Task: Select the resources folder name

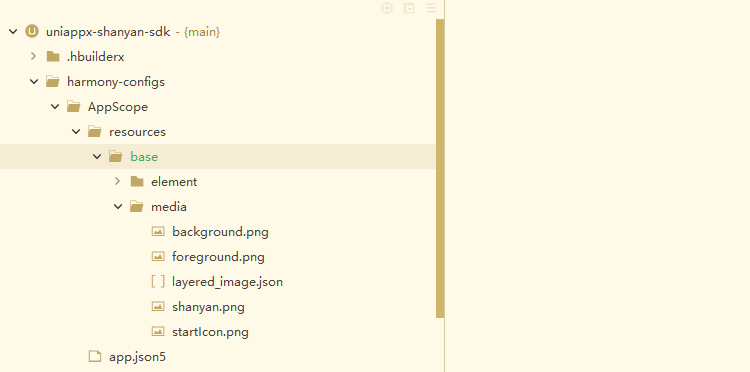Action: [x=137, y=132]
